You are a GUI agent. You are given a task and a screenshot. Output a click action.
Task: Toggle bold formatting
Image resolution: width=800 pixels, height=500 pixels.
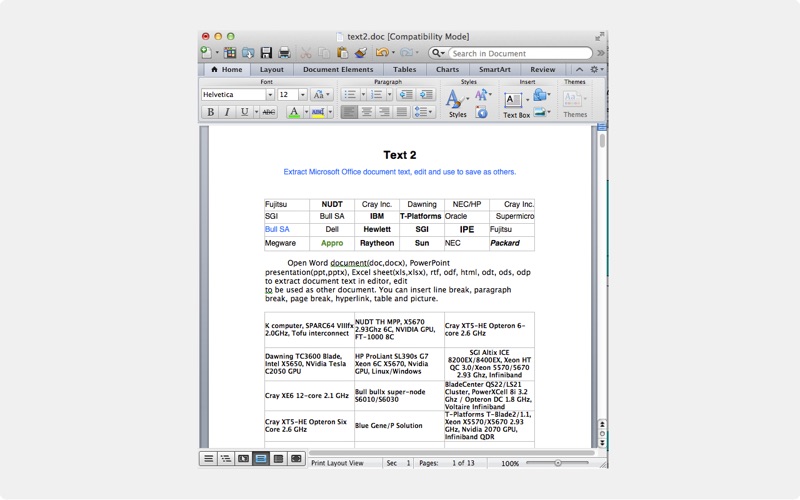tap(210, 112)
